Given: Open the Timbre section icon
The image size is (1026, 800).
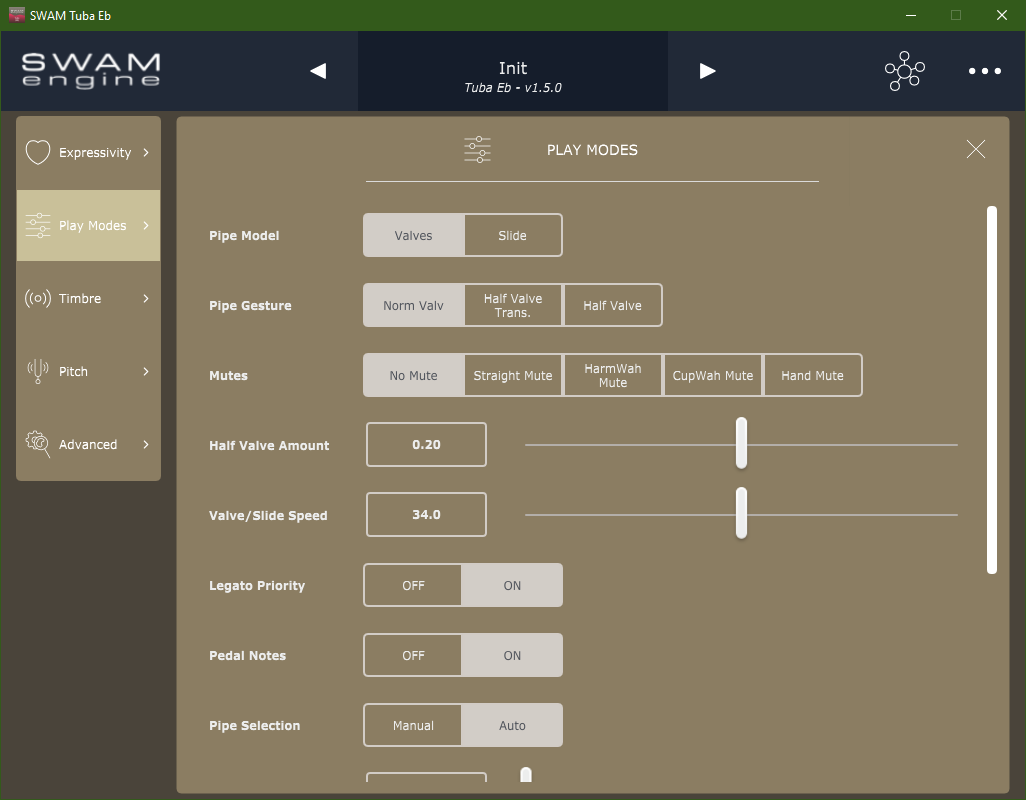Looking at the screenshot, I should tap(37, 298).
